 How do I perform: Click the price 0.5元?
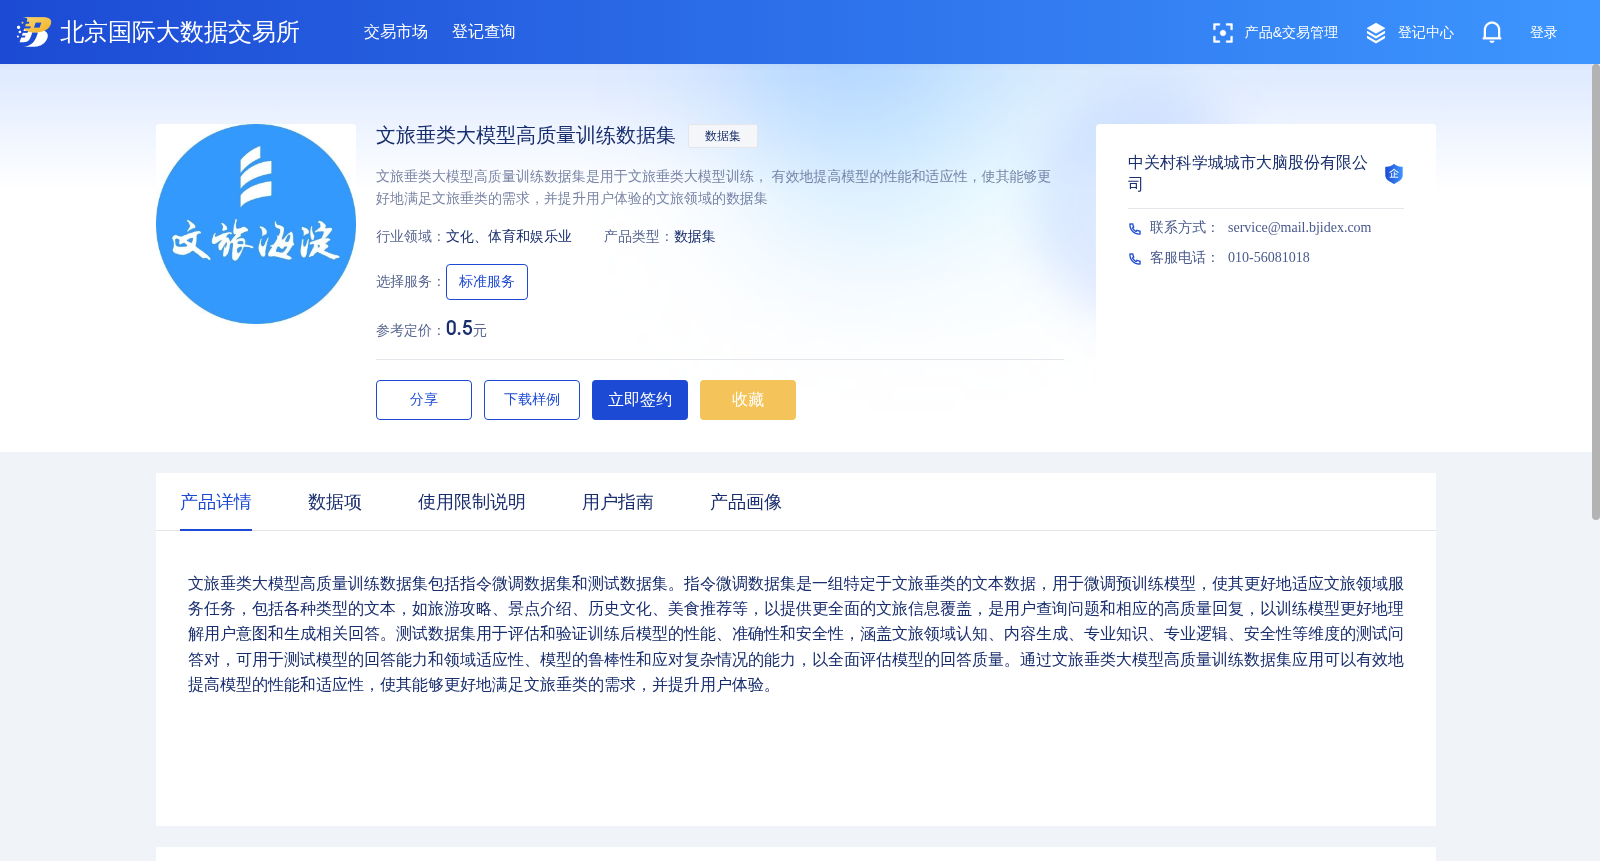[x=466, y=329]
